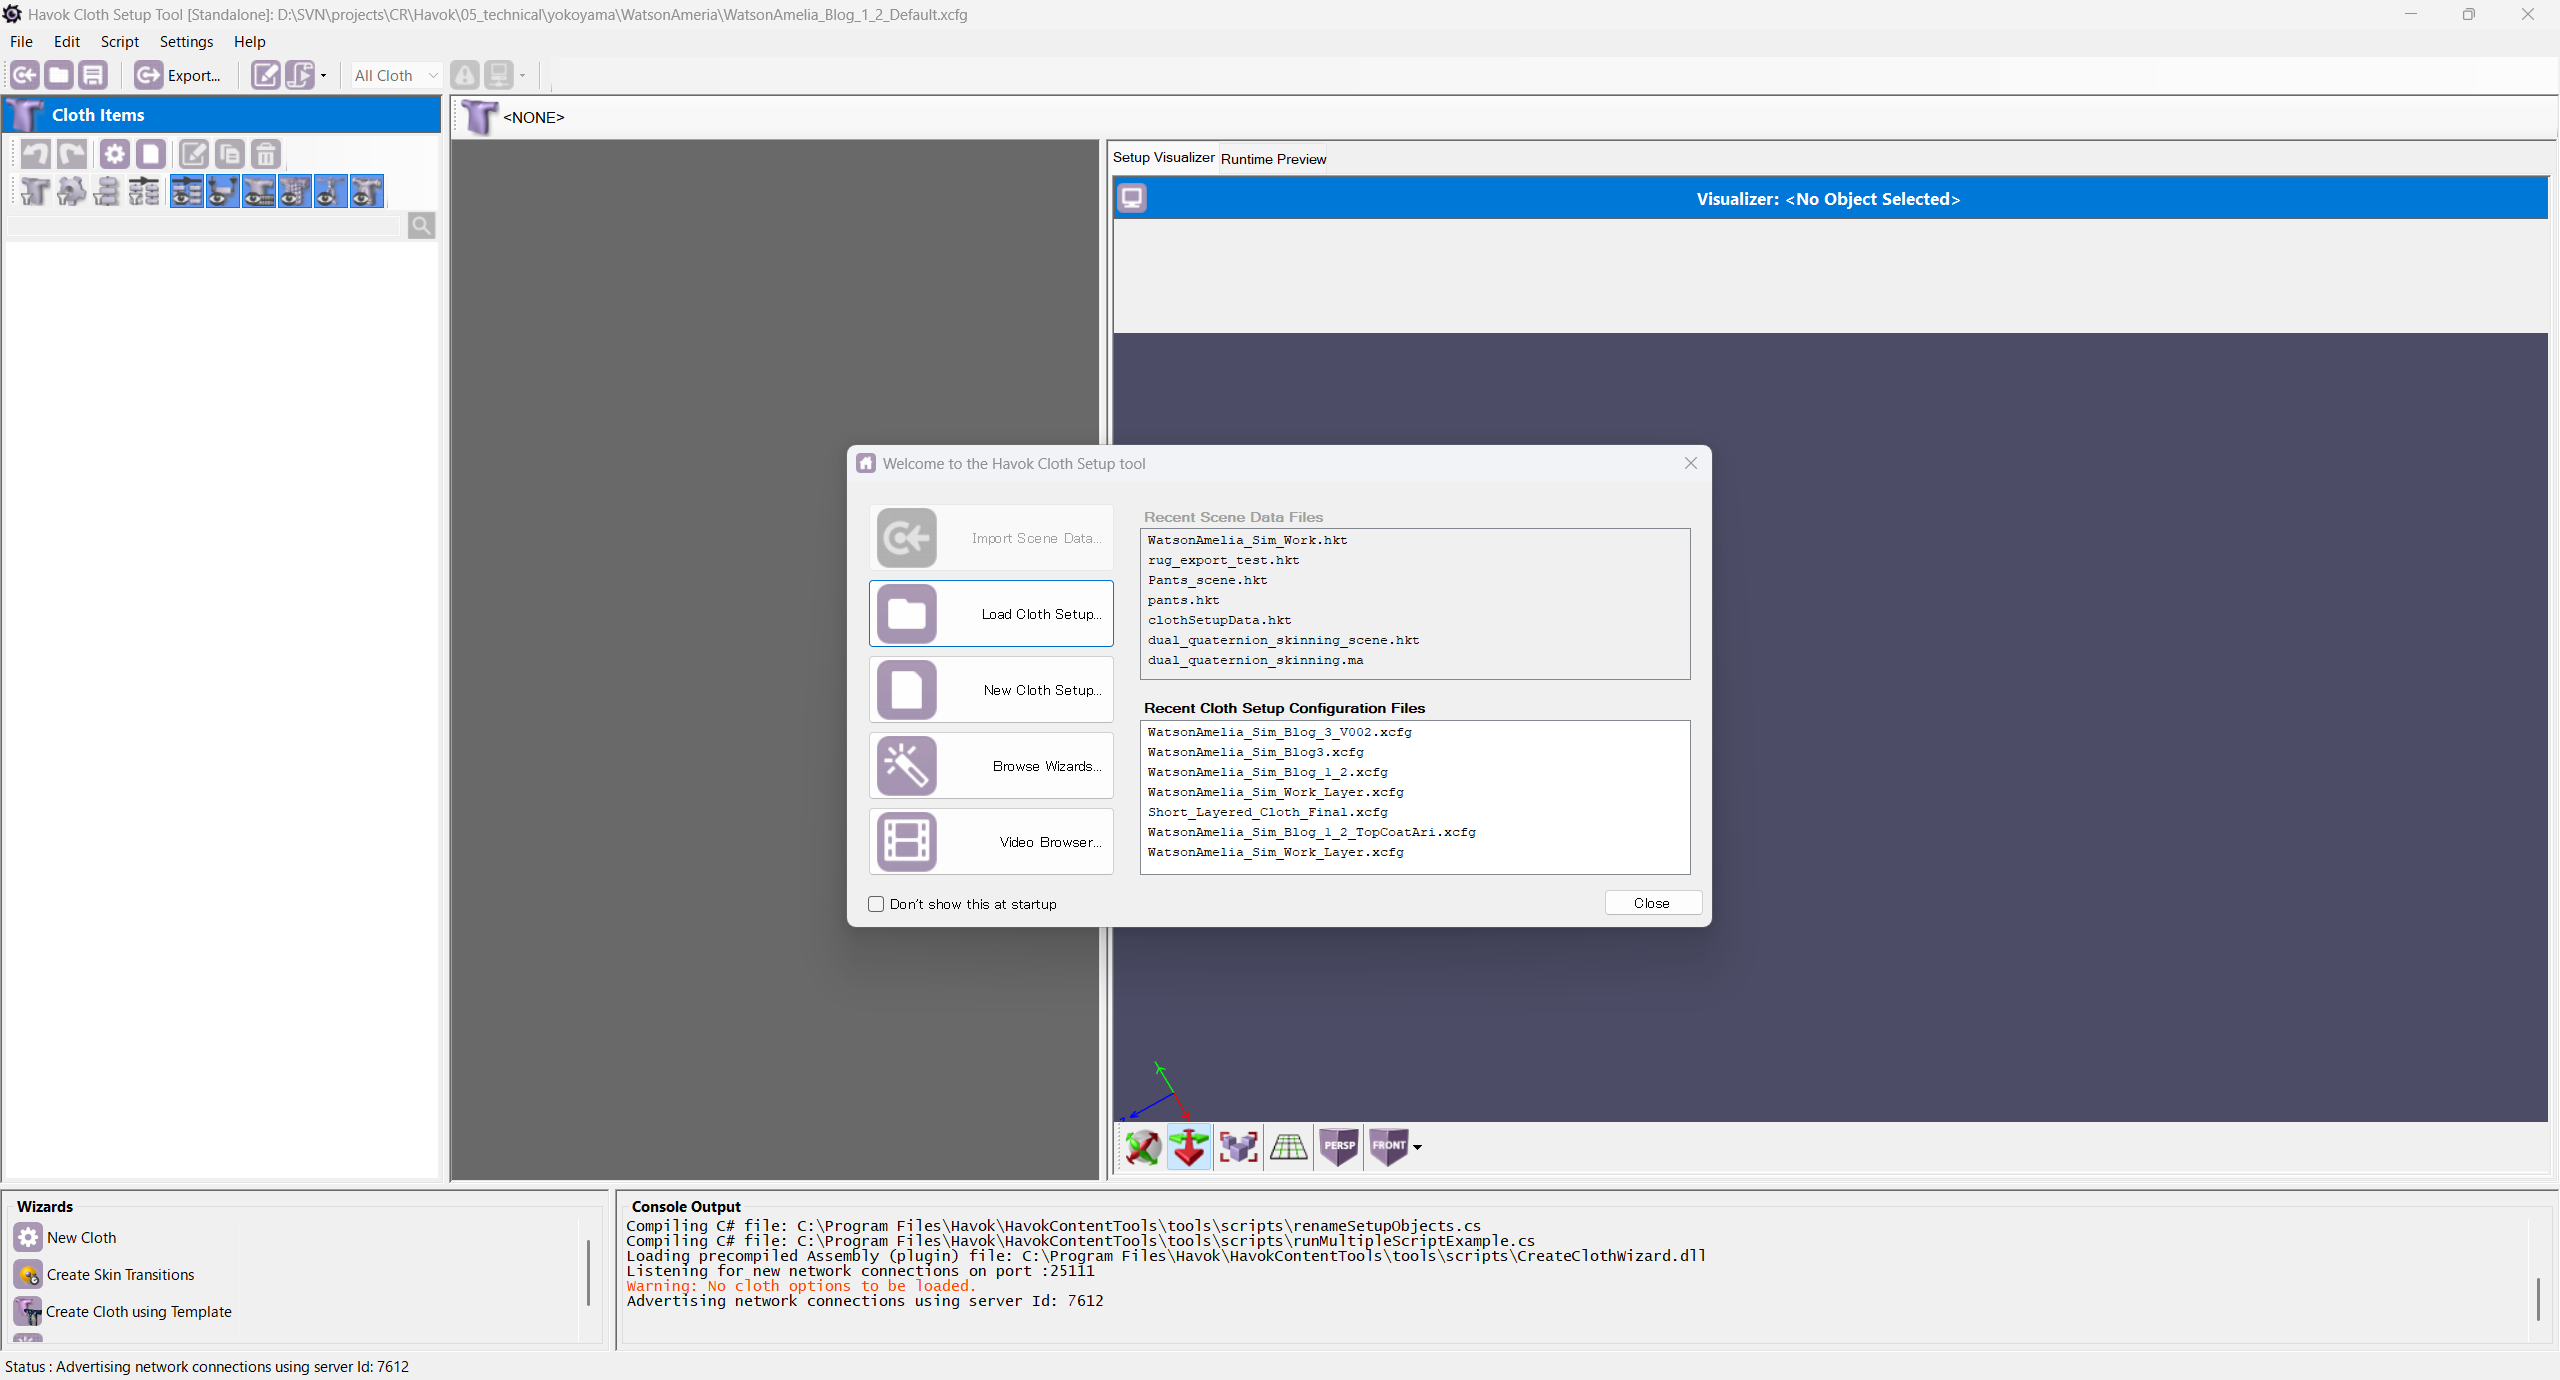The image size is (2560, 1380).
Task: Toggle the eye visibility icon with arrow and stacks
Action: click(187, 191)
